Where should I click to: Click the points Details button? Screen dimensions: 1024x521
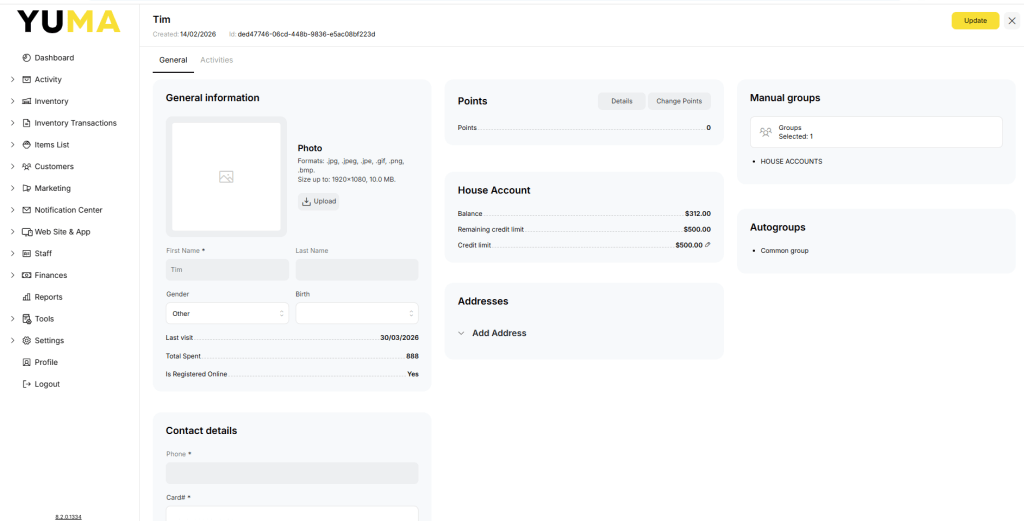[622, 101]
